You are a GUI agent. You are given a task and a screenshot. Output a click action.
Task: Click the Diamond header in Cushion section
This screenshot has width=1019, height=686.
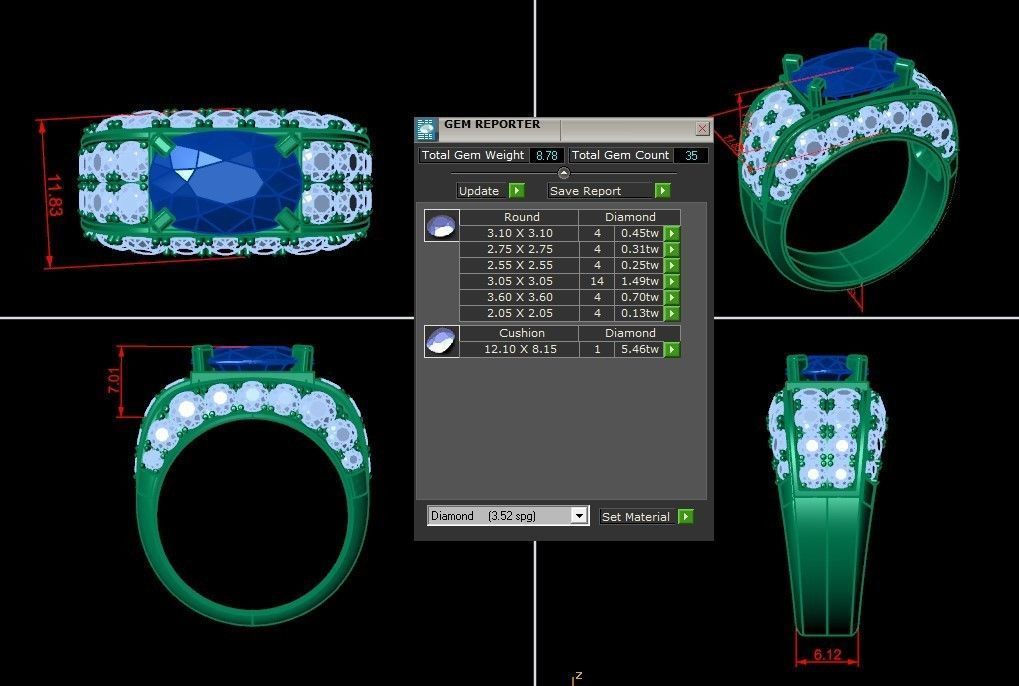(x=630, y=333)
